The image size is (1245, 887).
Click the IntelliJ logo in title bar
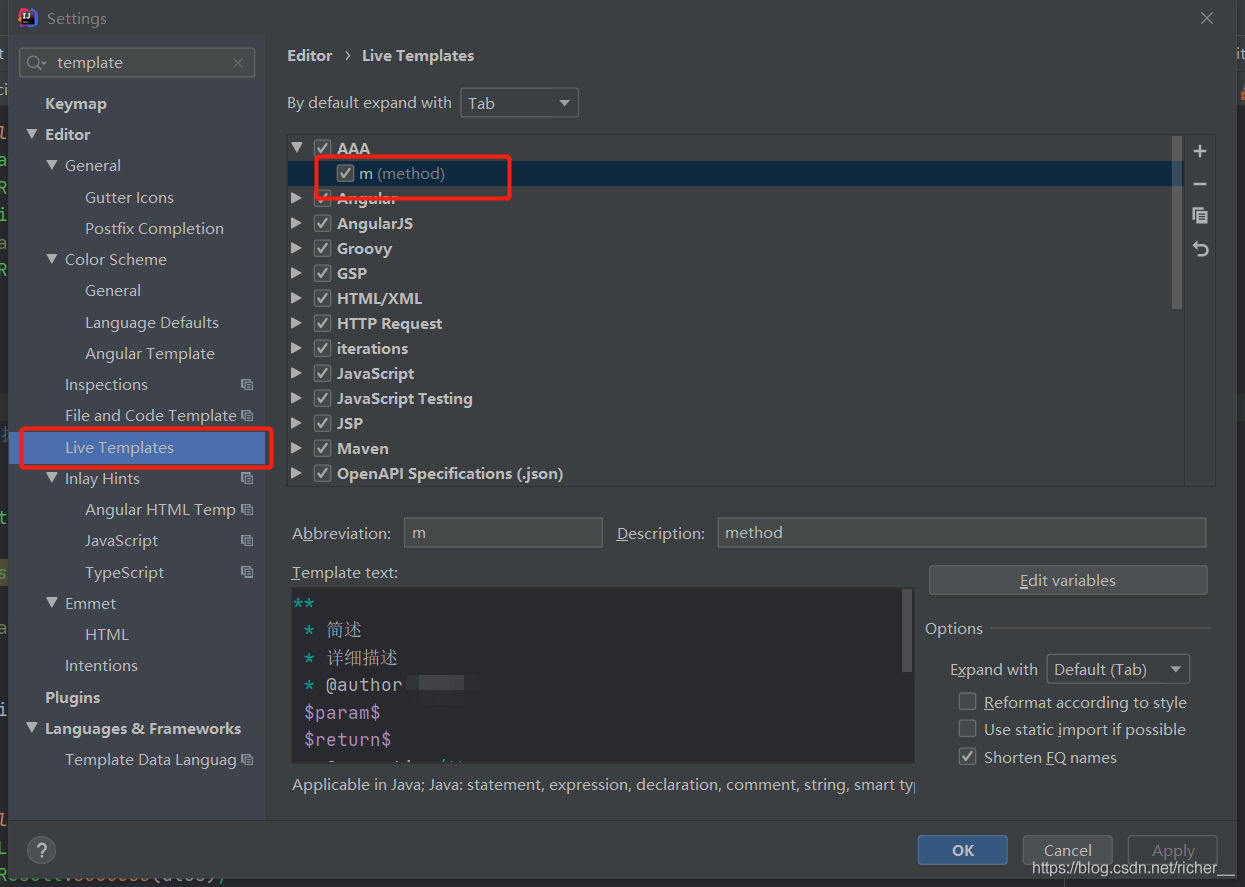(x=28, y=18)
